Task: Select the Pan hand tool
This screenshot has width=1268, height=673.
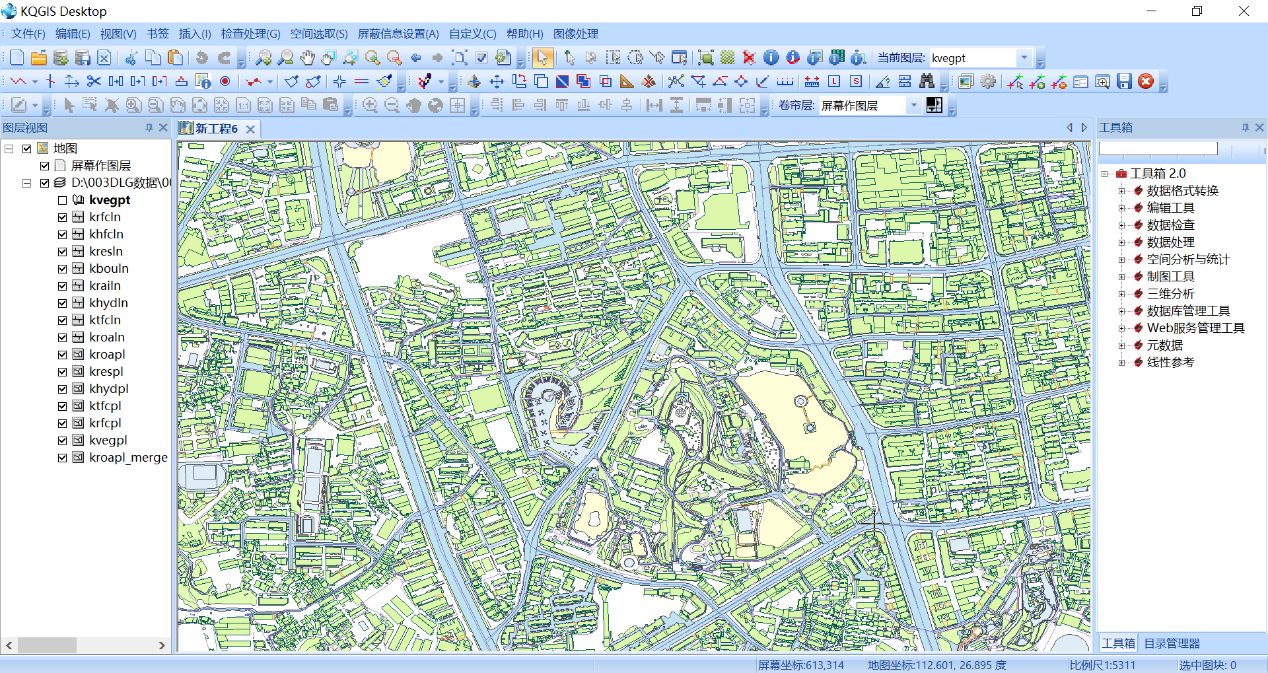Action: [308, 58]
